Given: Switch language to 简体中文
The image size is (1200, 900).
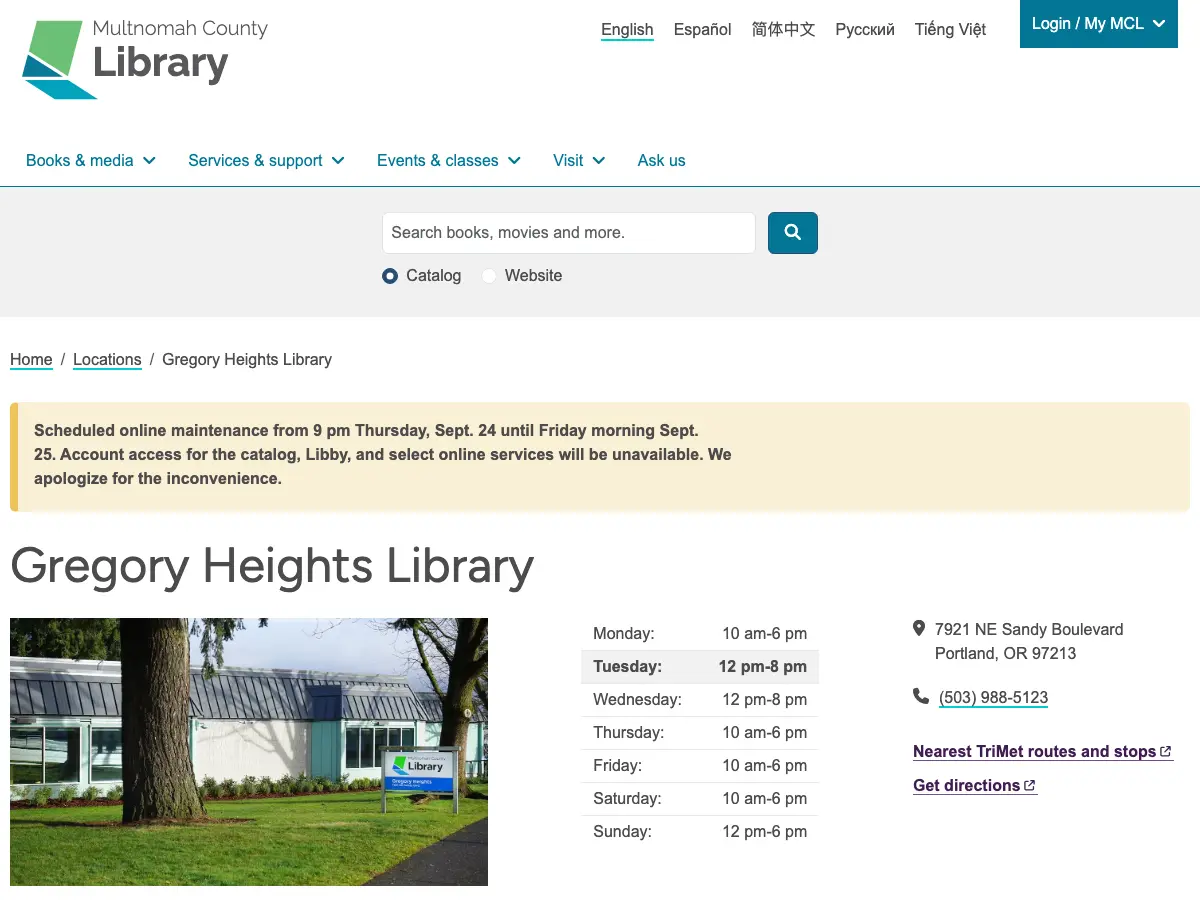Looking at the screenshot, I should tap(784, 30).
